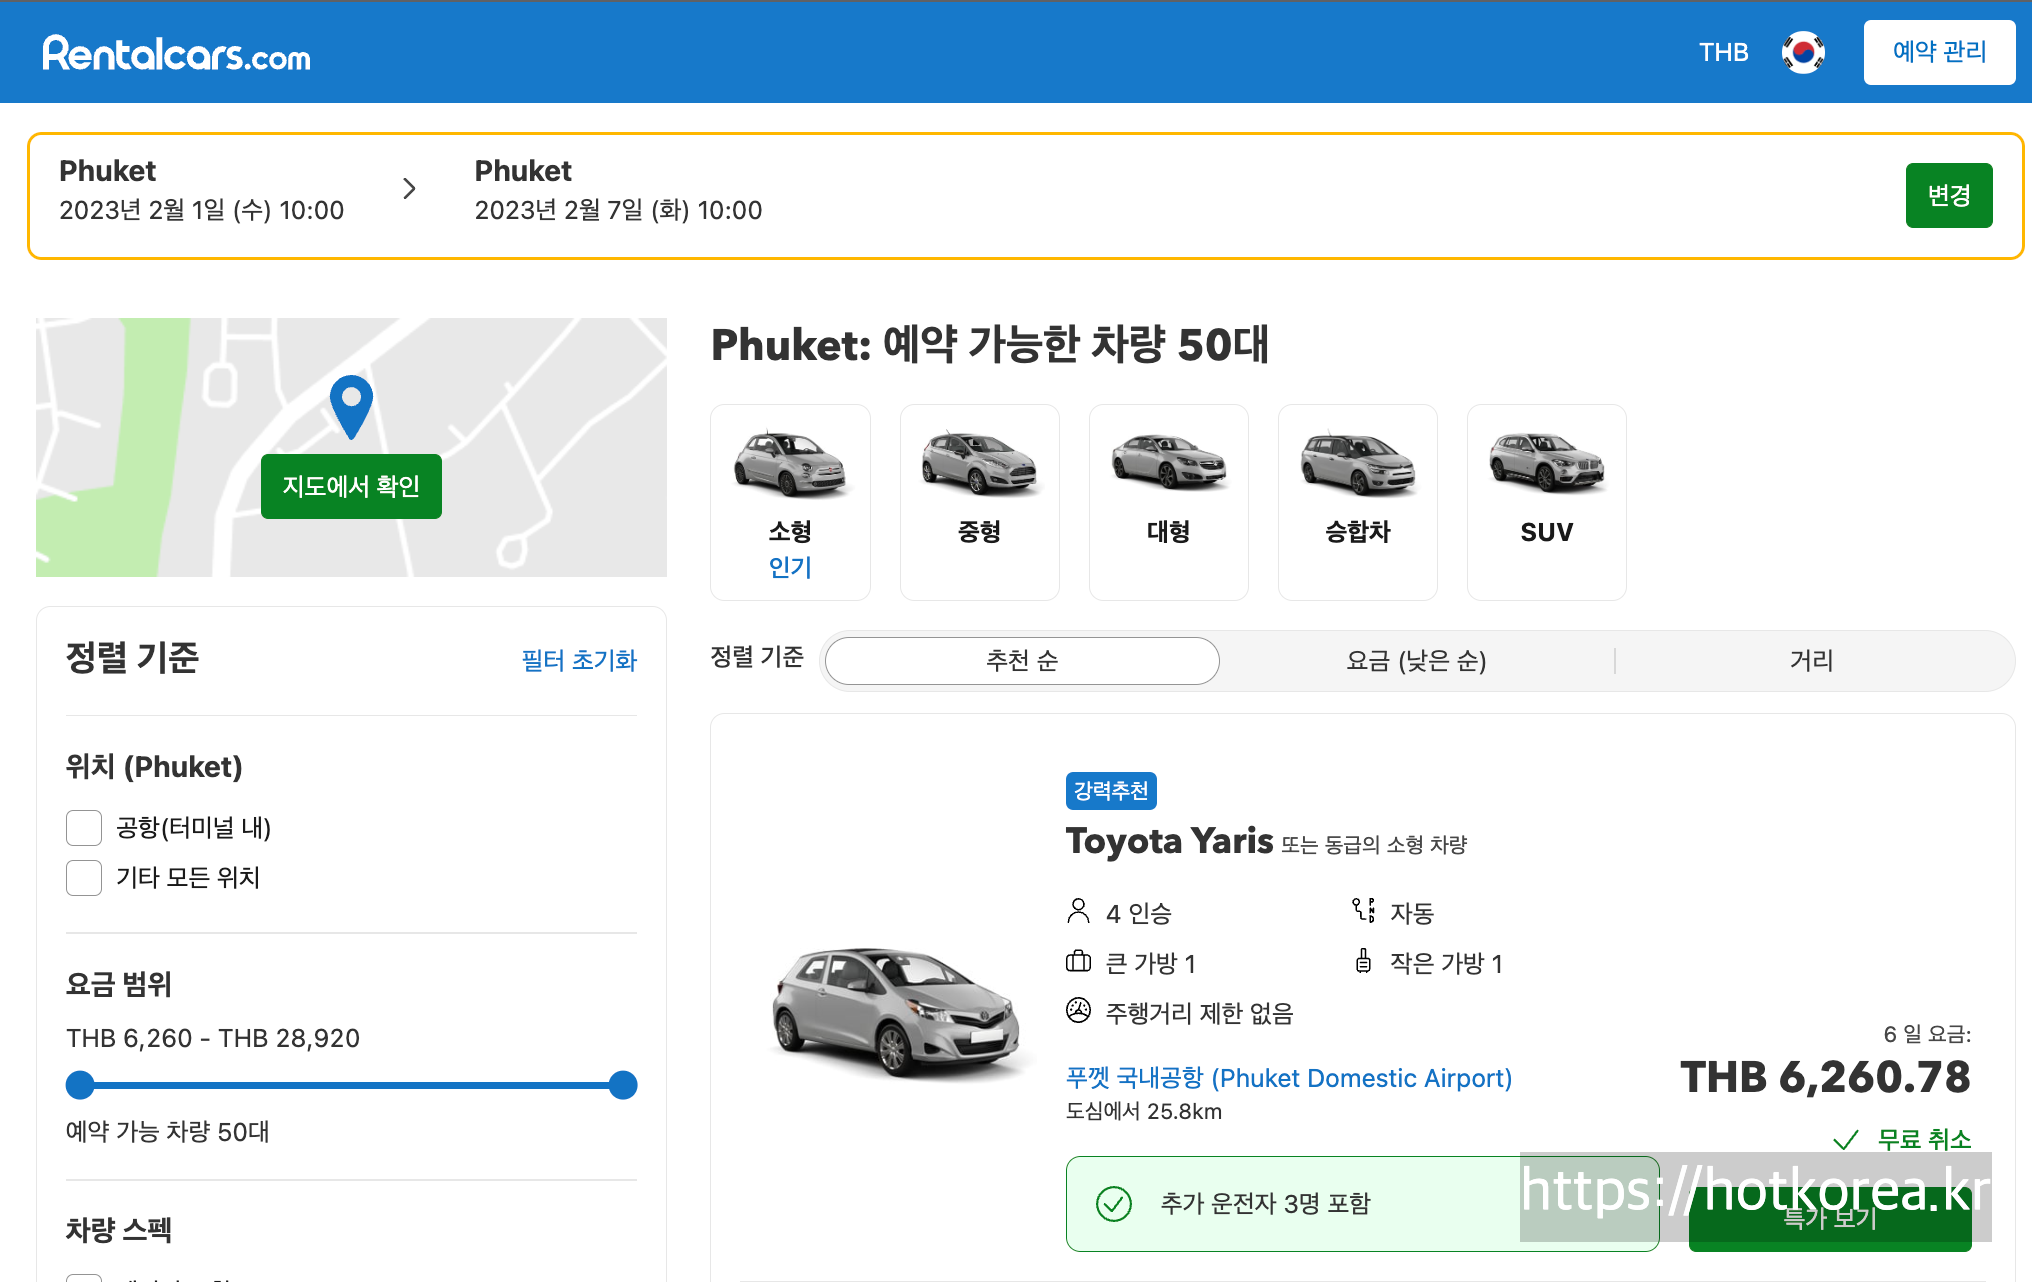Click the green 변경 button

click(x=1948, y=195)
